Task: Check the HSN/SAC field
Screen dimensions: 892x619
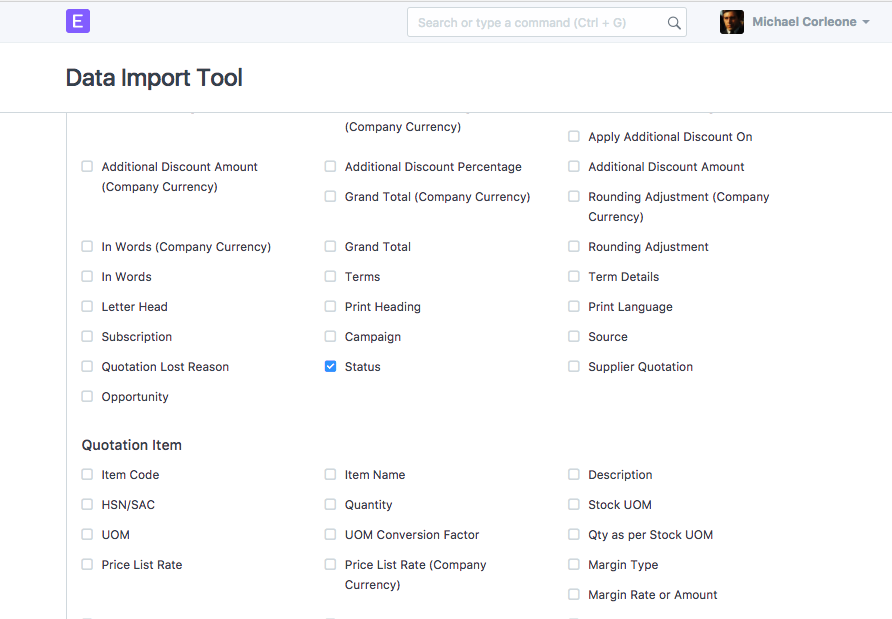Action: 87,504
